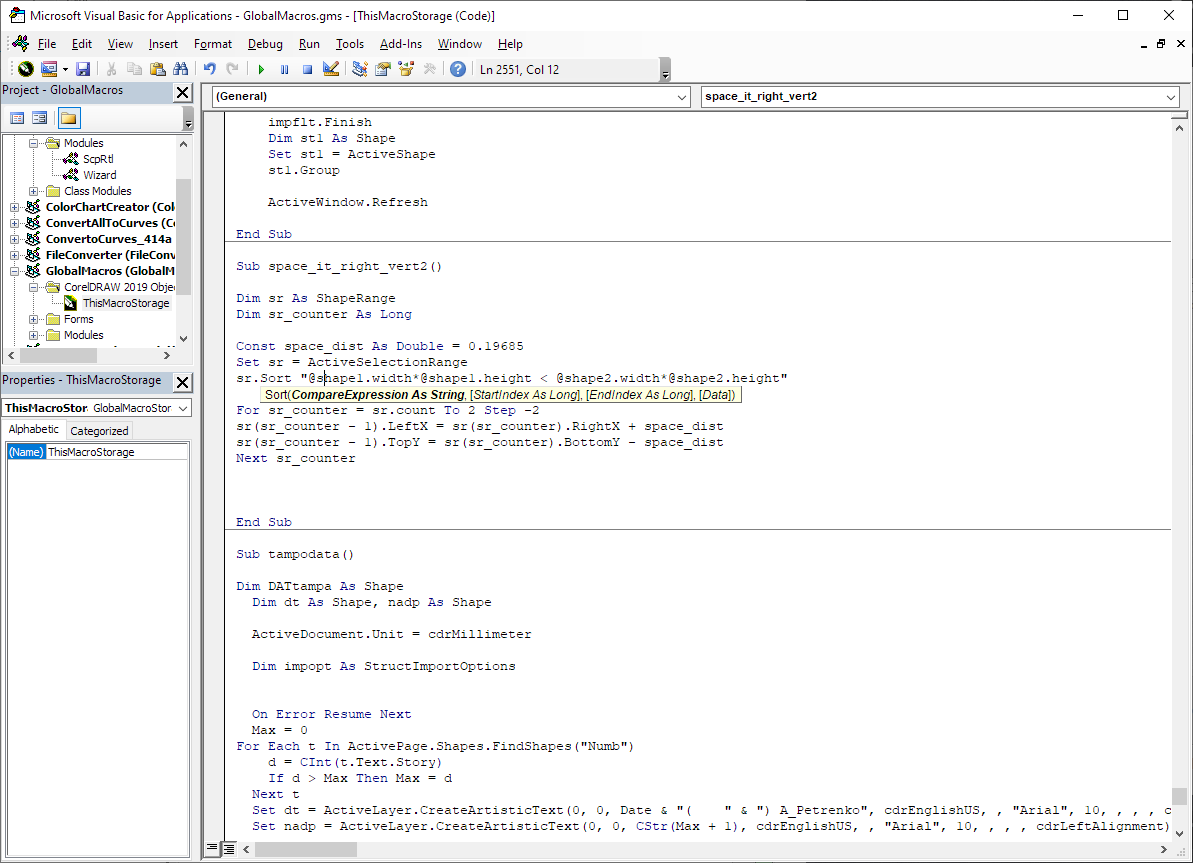Screen dimensions: 1193x863
Task: Click the Paste clipboard icon
Action: pos(157,69)
